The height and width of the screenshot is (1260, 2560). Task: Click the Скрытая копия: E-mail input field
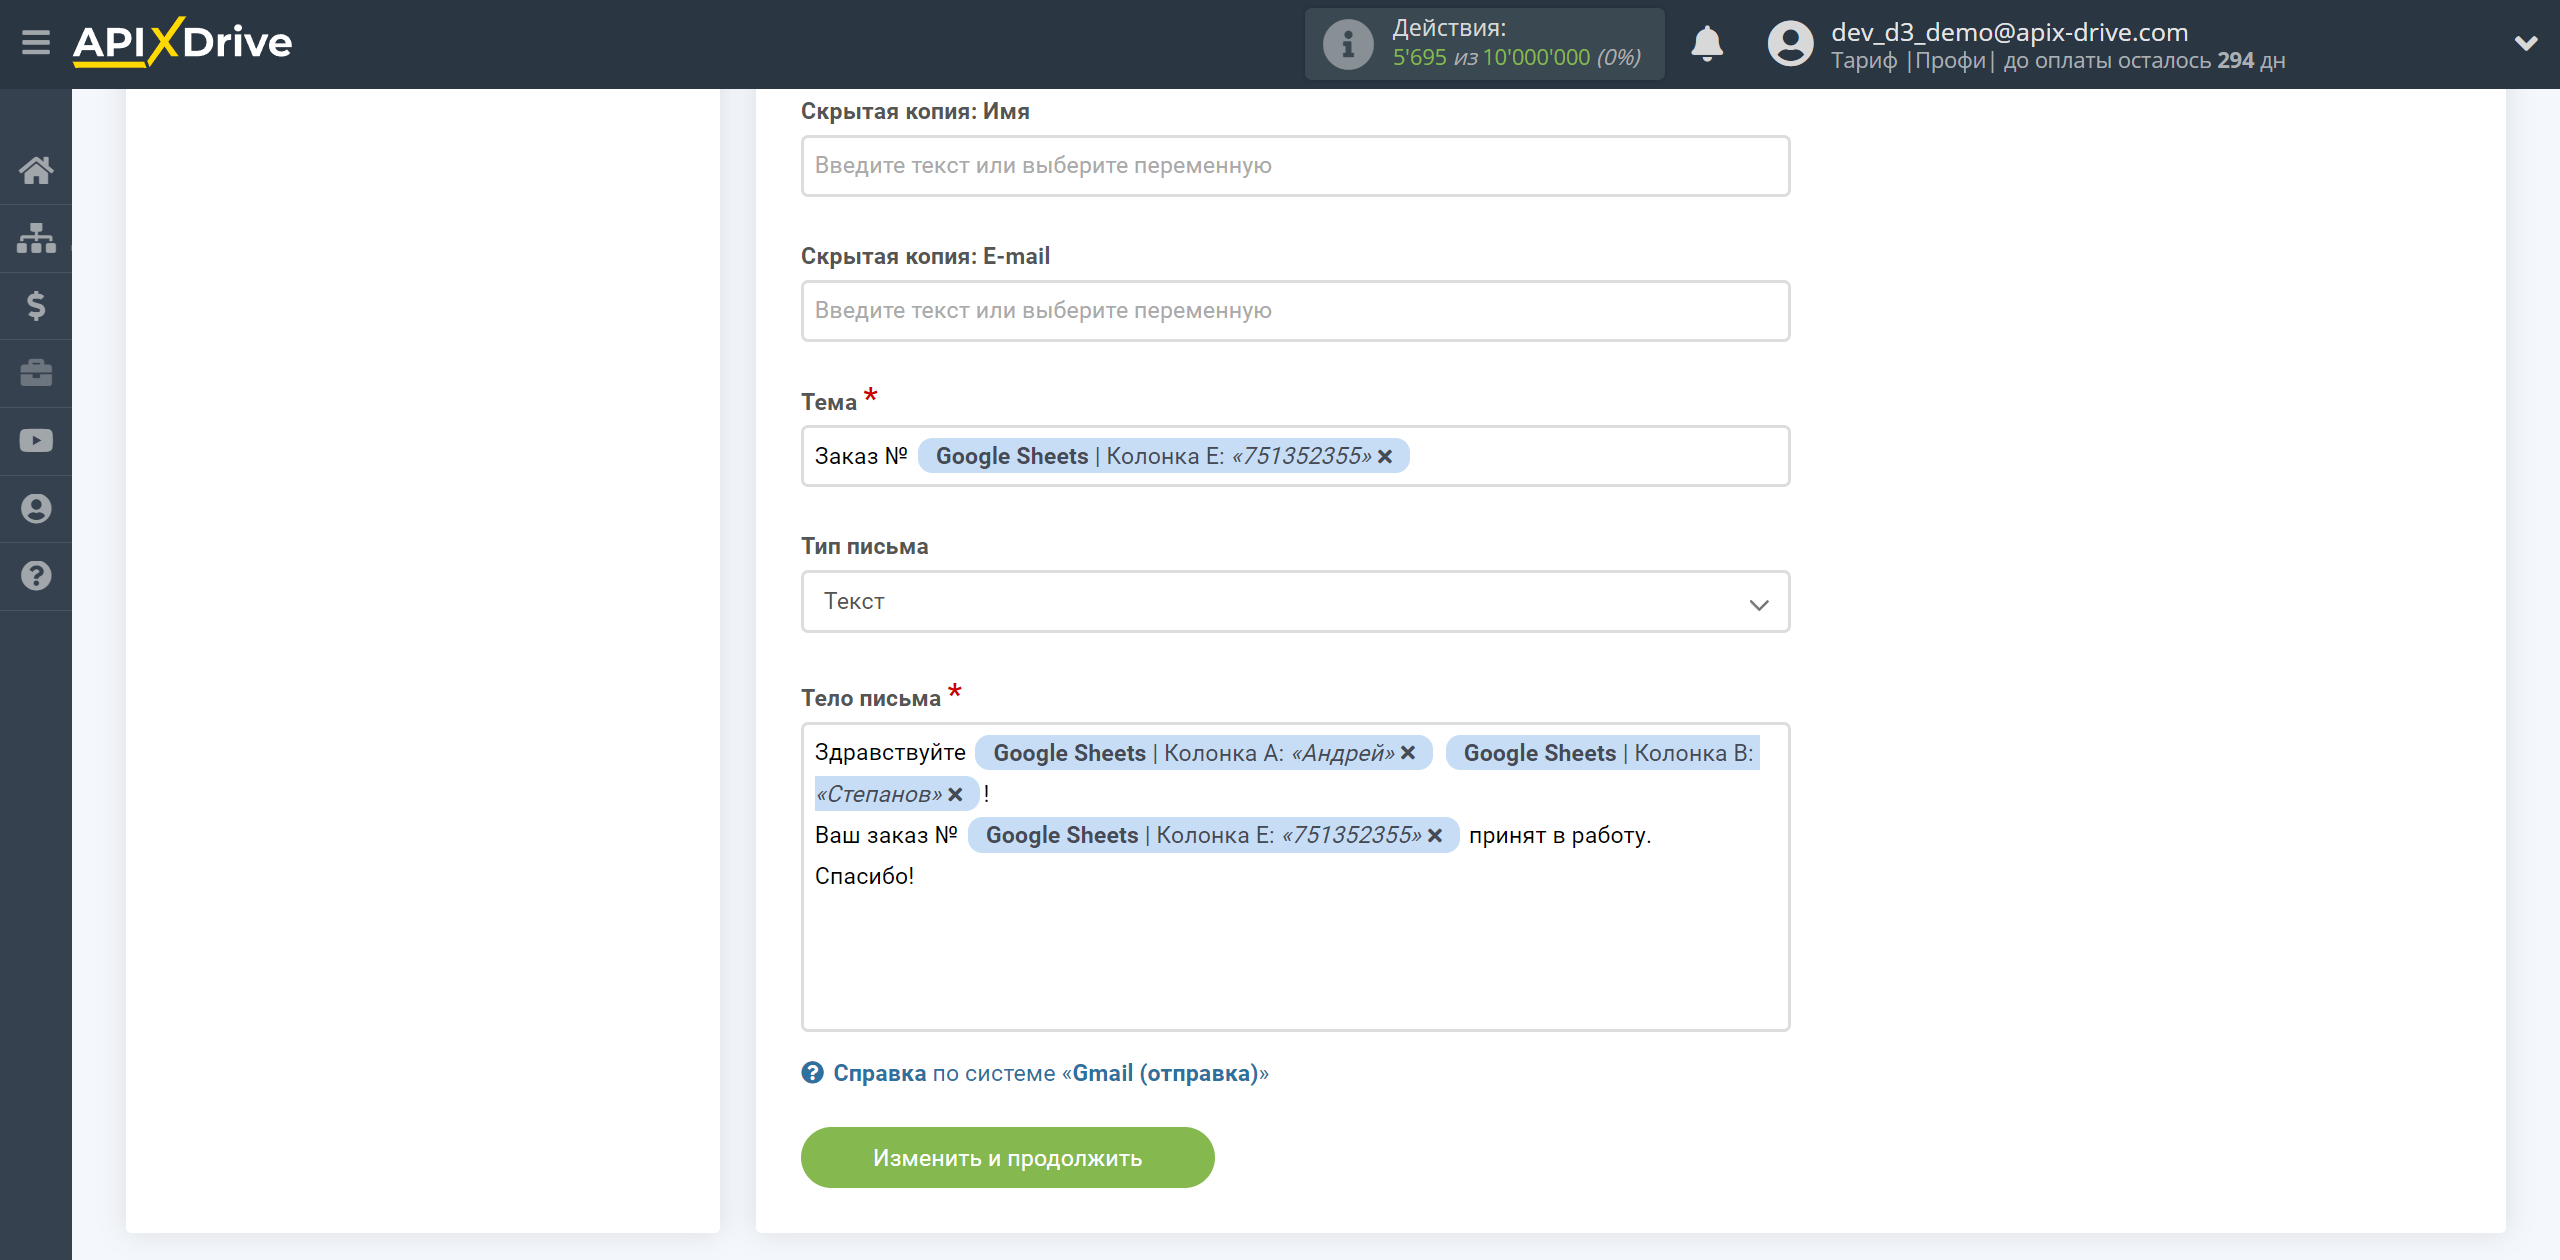coord(1295,311)
